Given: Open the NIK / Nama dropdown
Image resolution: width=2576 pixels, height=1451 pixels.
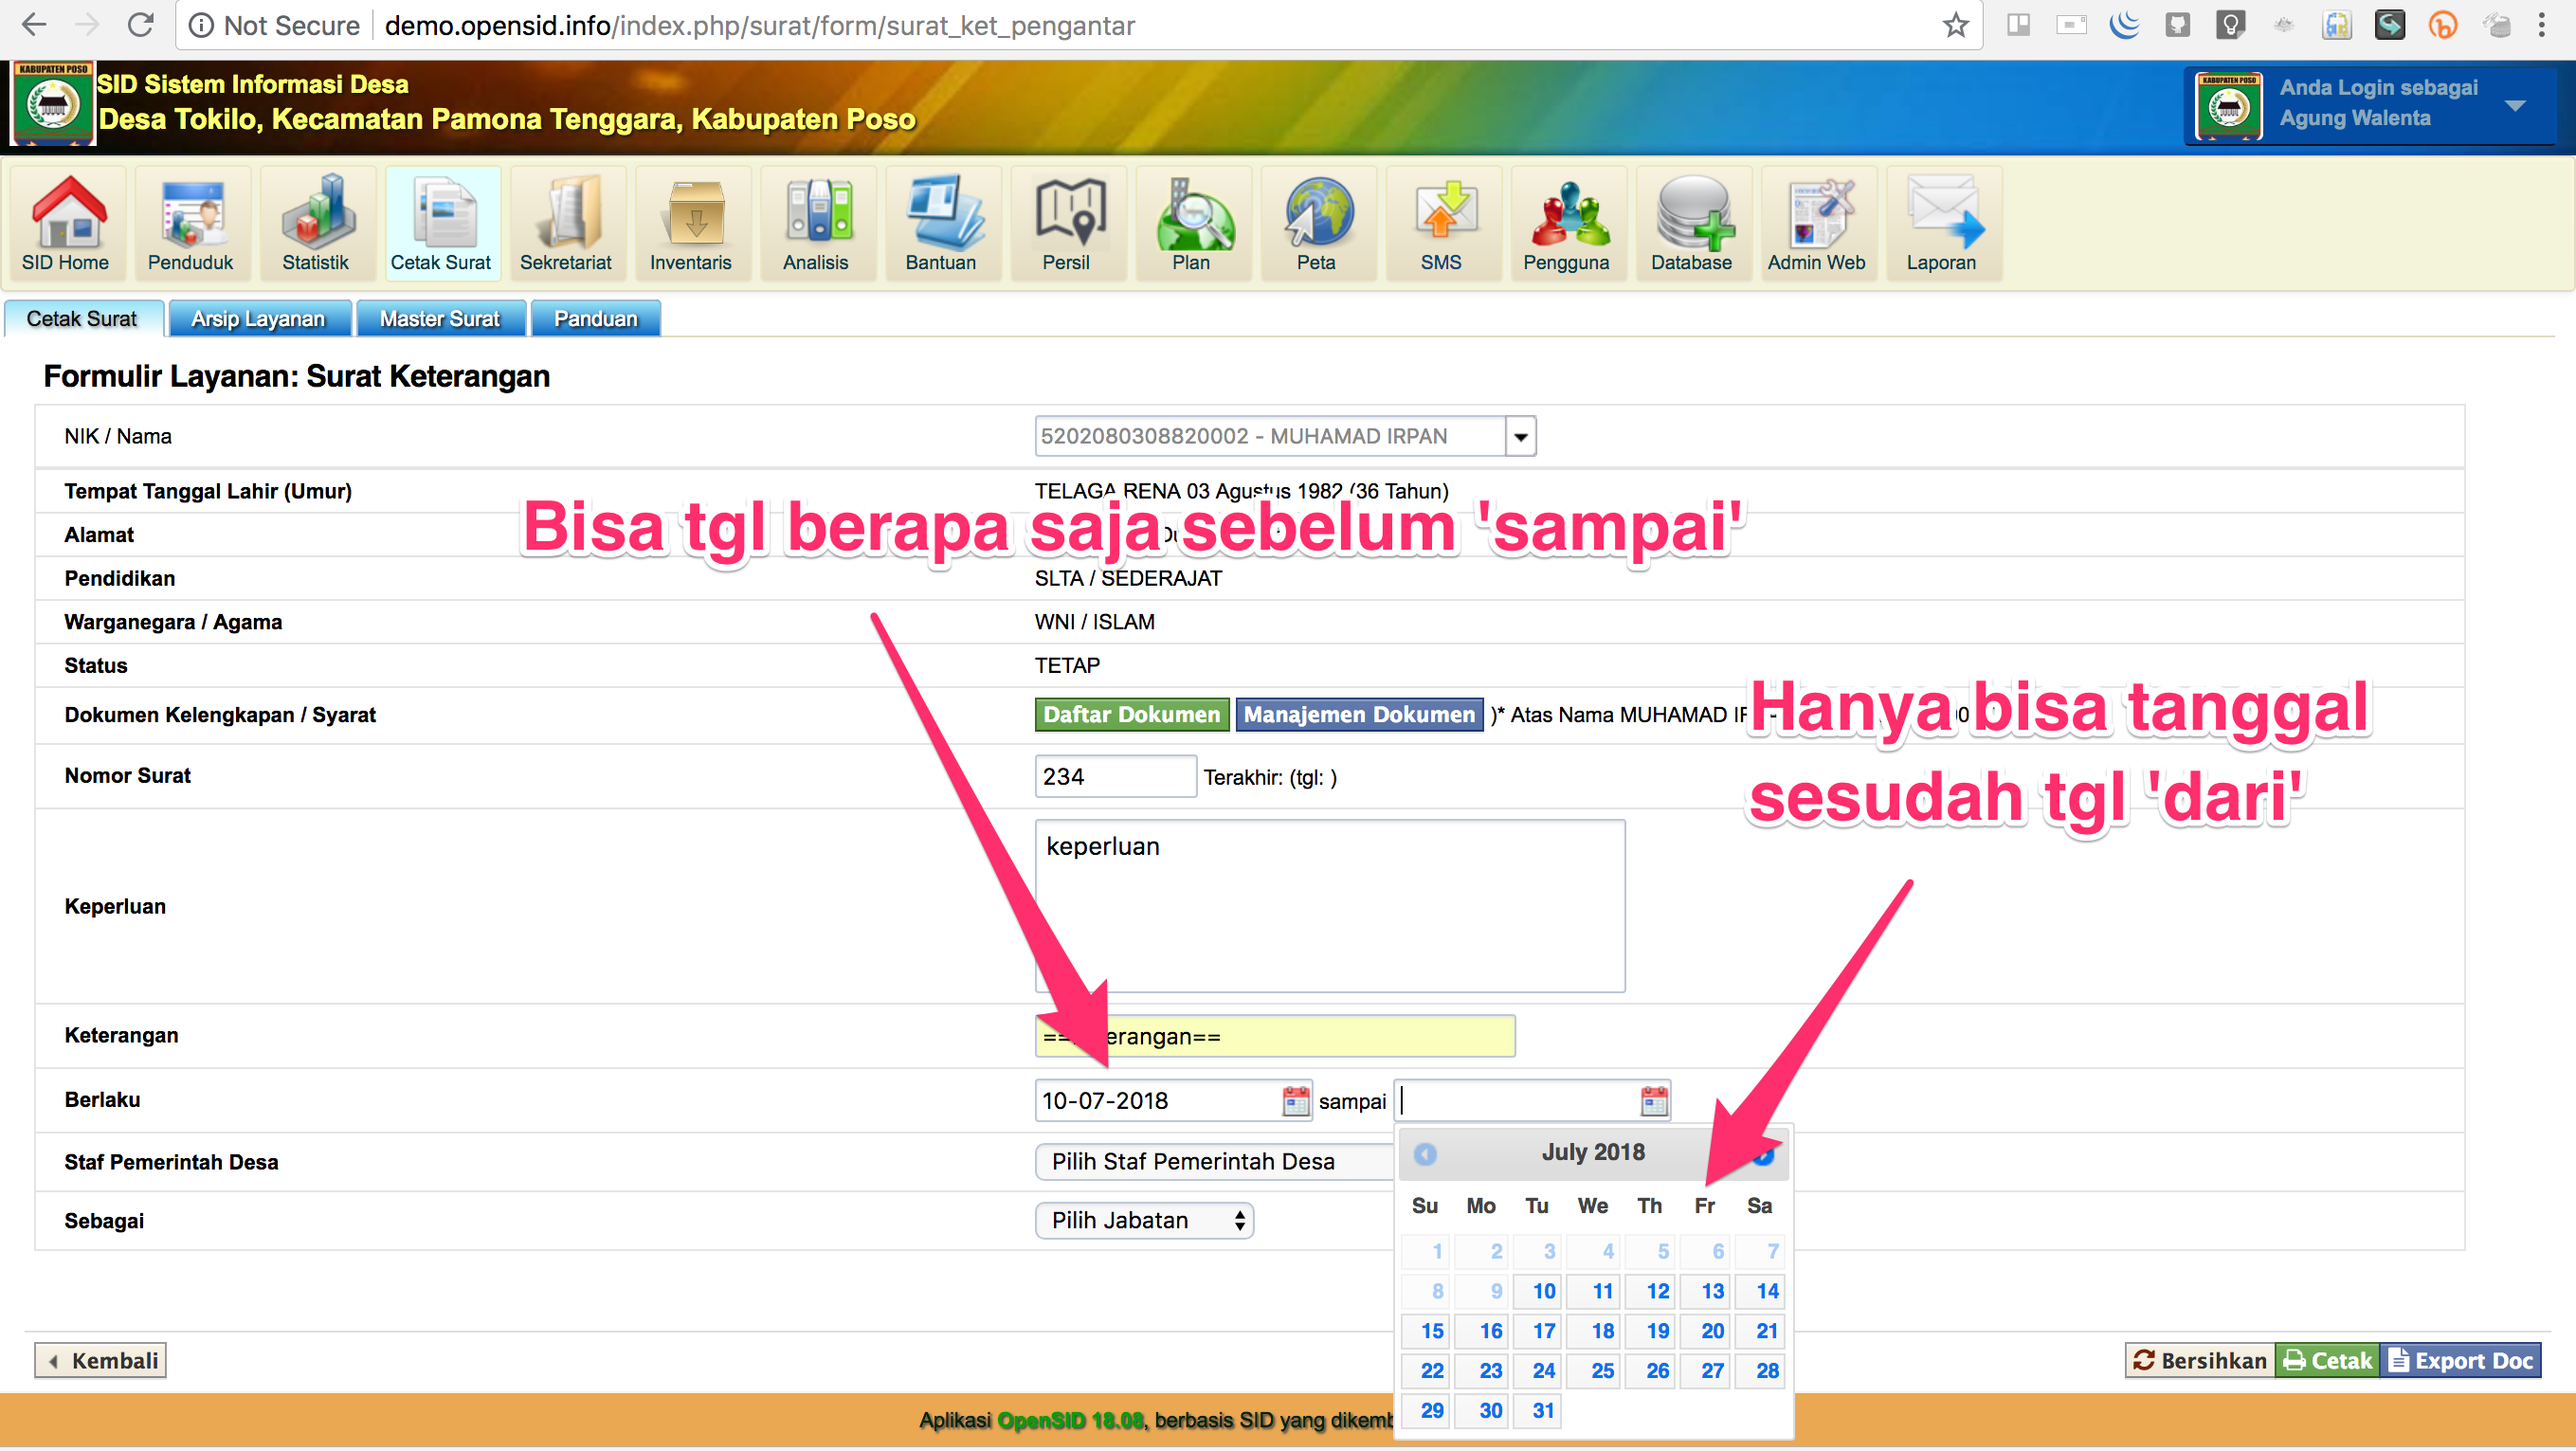Looking at the screenshot, I should click(1519, 435).
